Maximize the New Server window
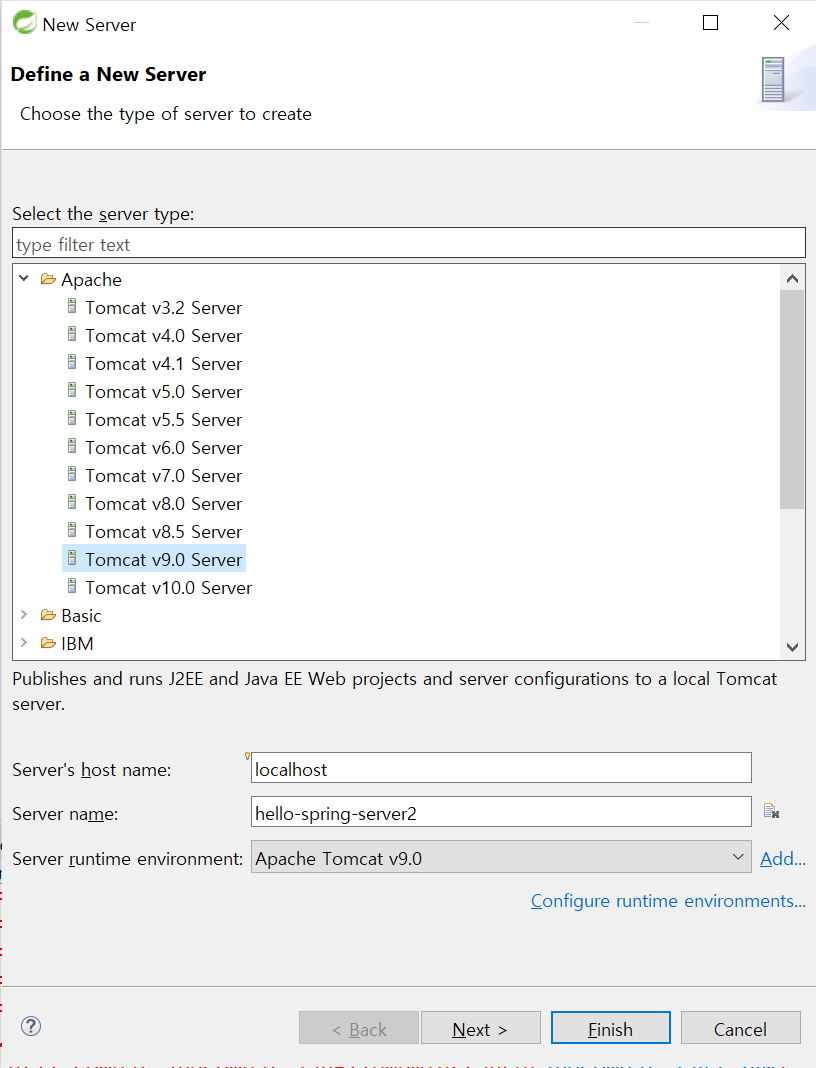The width and height of the screenshot is (816, 1068). pyautogui.click(x=710, y=22)
